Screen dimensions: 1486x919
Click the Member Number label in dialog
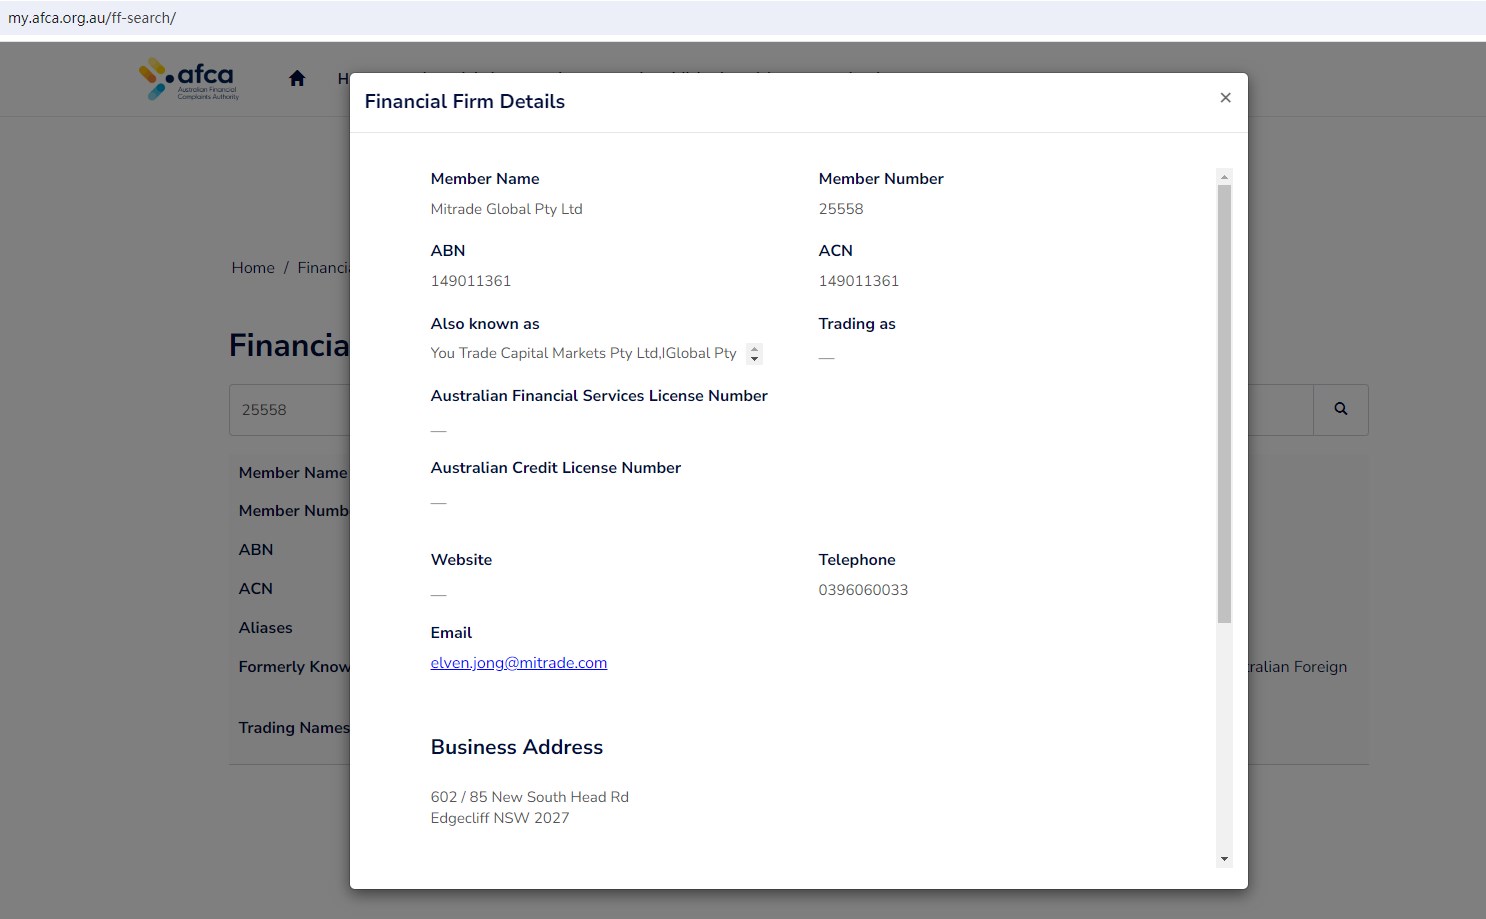click(x=881, y=179)
